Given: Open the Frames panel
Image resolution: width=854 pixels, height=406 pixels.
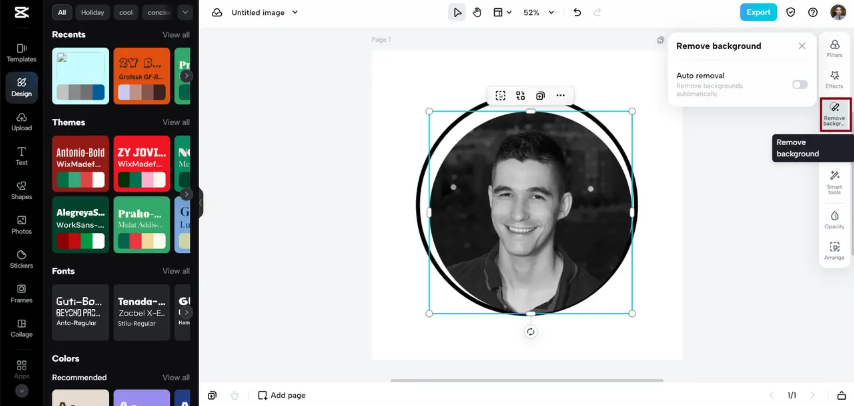Looking at the screenshot, I should point(21,292).
